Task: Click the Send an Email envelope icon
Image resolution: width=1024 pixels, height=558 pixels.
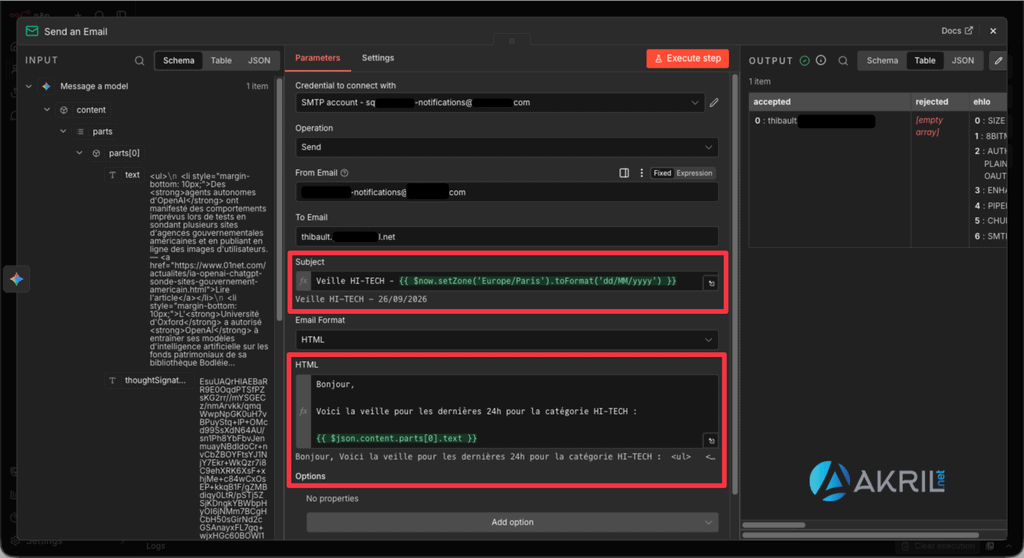Action: (31, 31)
